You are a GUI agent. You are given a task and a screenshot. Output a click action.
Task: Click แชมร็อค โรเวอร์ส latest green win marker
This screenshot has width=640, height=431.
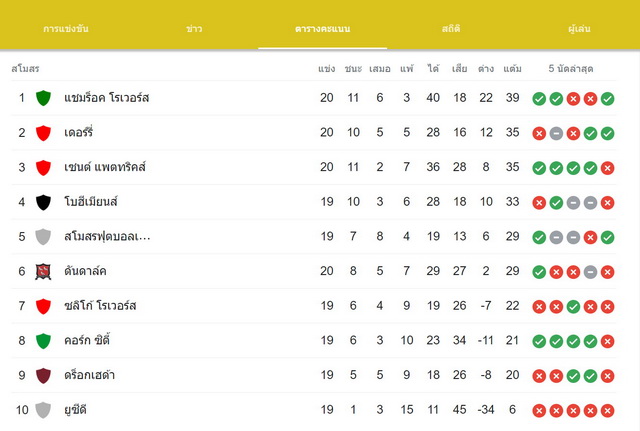(x=607, y=98)
